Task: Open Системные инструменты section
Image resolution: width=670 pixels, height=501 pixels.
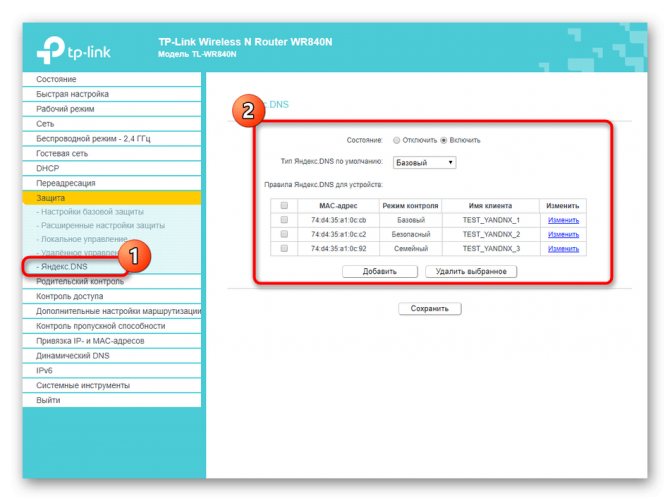Action: coord(112,386)
